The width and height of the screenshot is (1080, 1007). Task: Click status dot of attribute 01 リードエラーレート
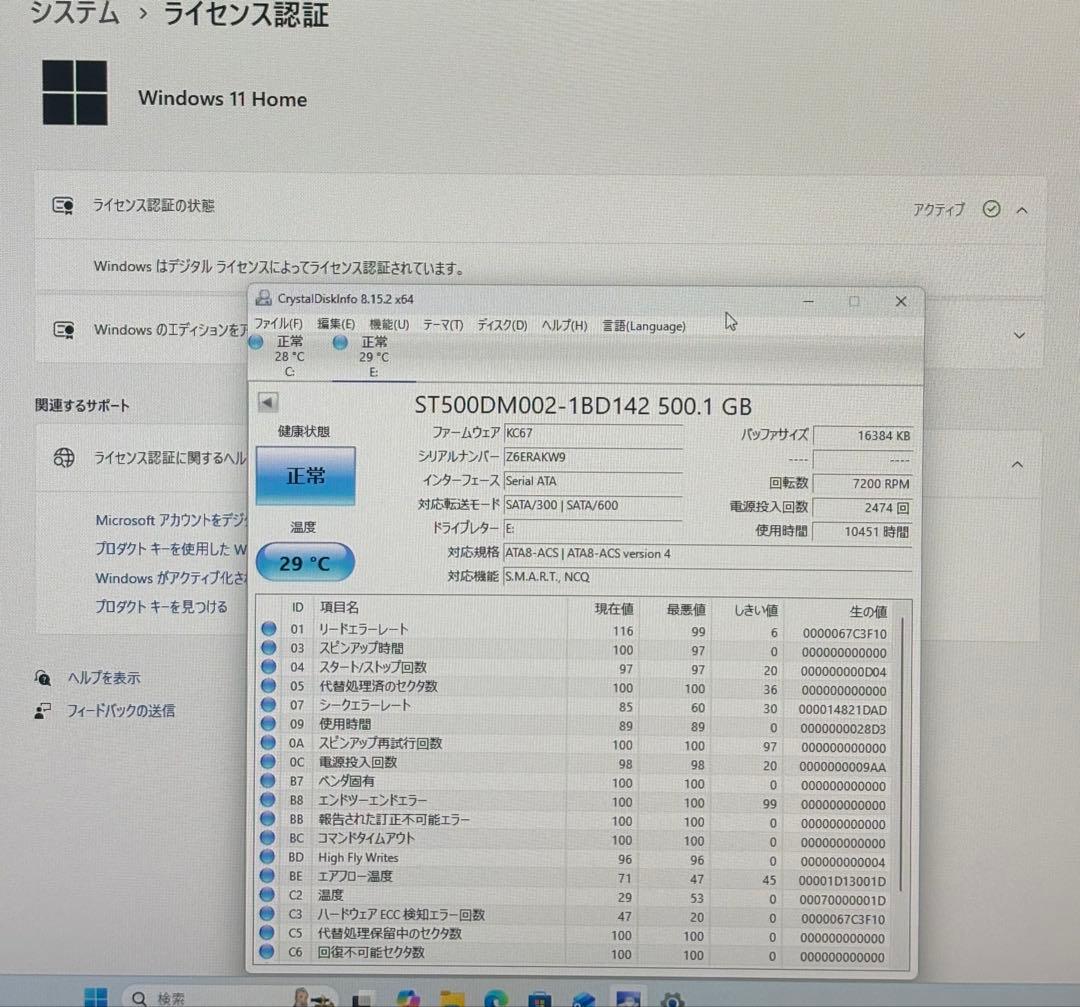click(x=269, y=629)
